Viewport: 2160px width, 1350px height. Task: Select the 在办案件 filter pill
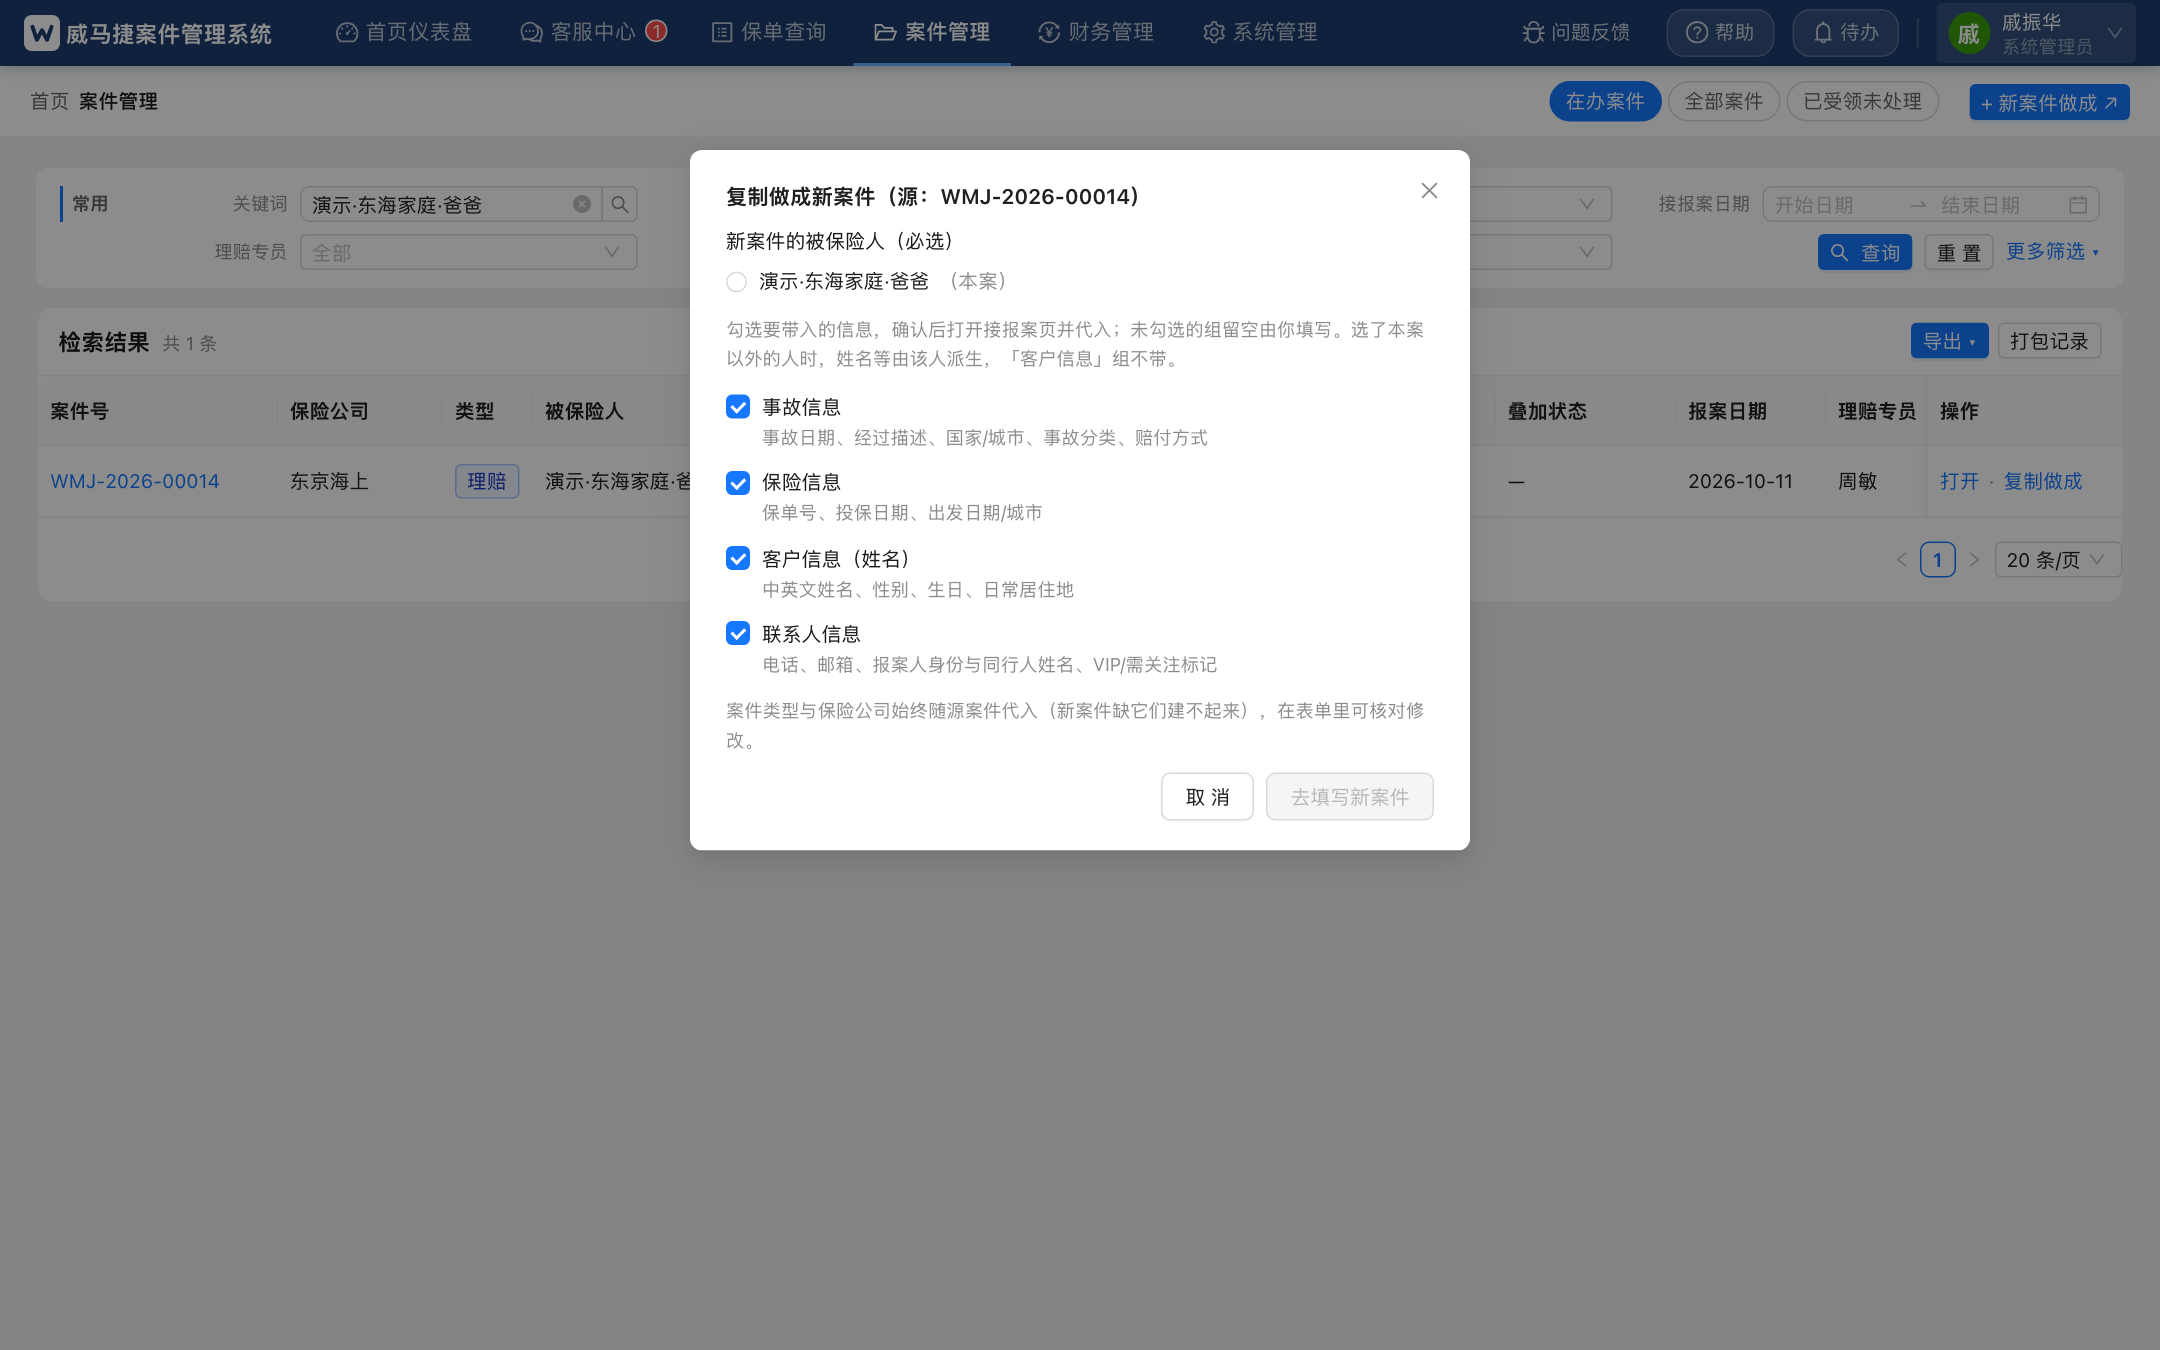click(1605, 101)
